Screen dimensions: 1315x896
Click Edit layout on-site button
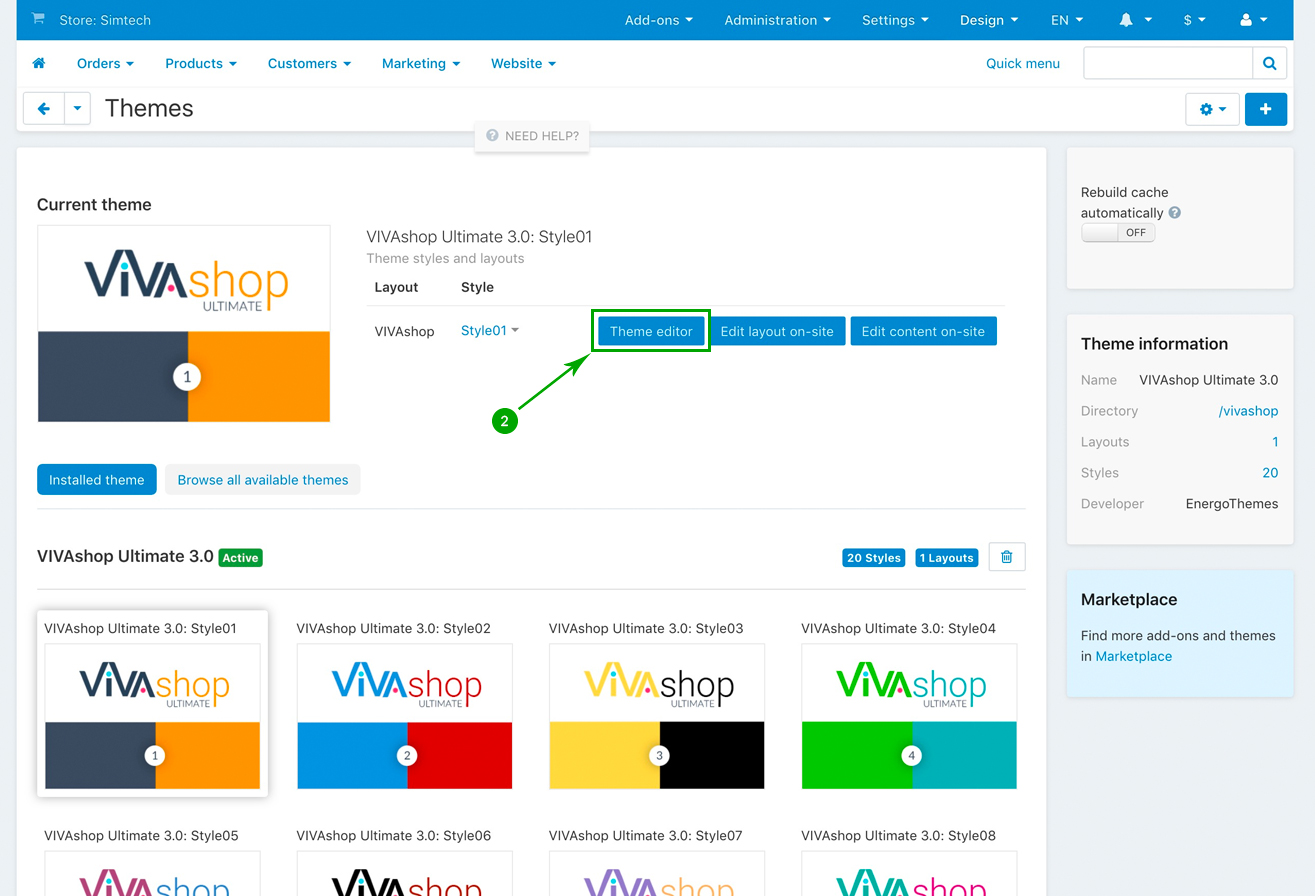[777, 331]
